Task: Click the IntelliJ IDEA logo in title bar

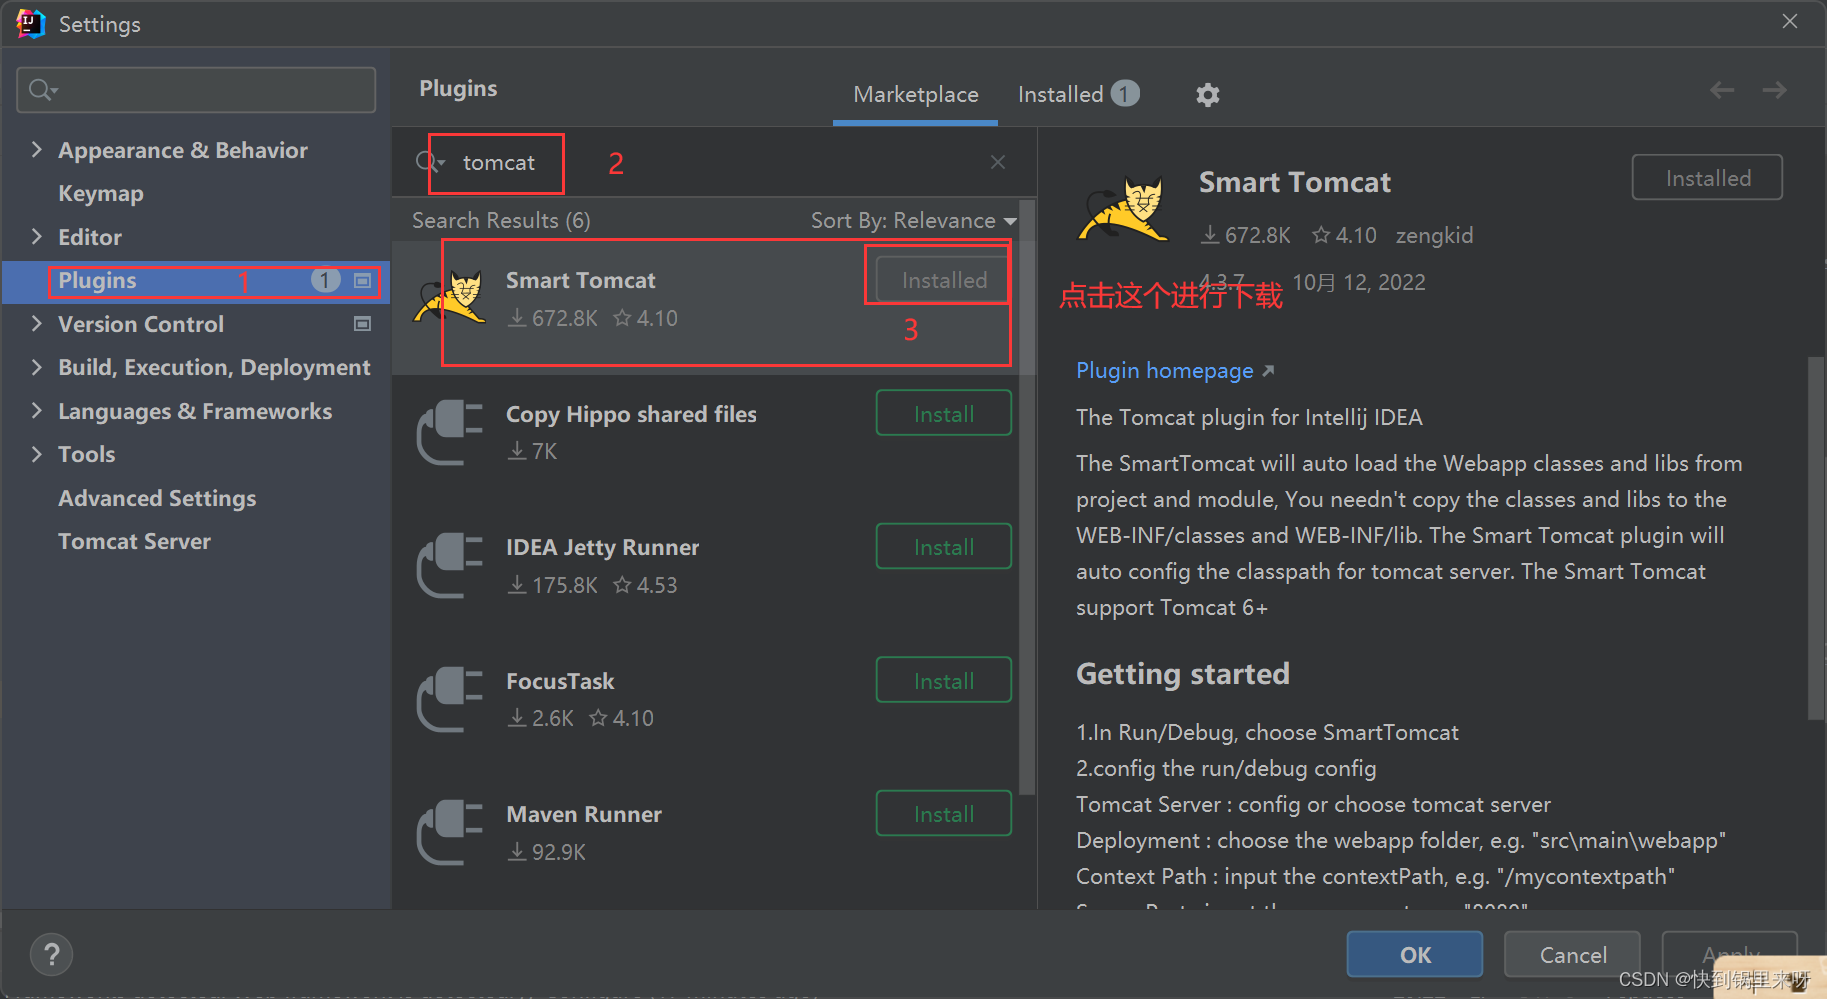Action: coord(31,23)
